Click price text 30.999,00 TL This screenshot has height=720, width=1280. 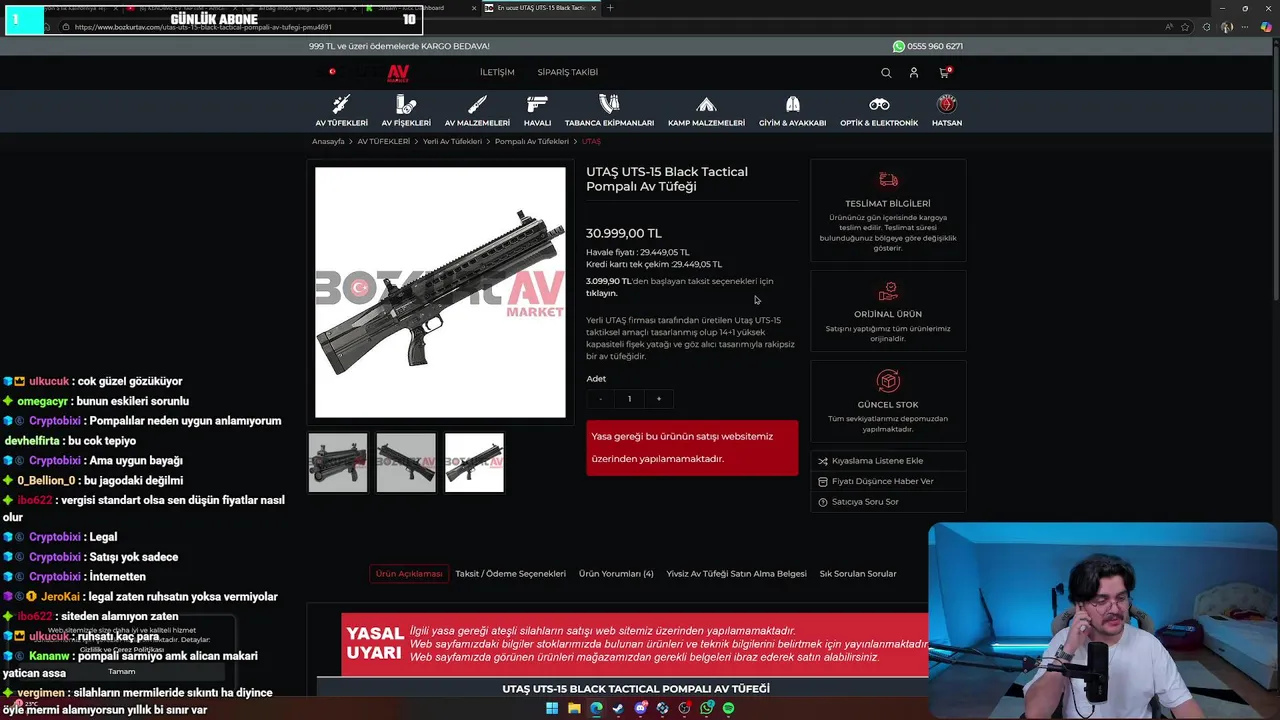click(623, 233)
